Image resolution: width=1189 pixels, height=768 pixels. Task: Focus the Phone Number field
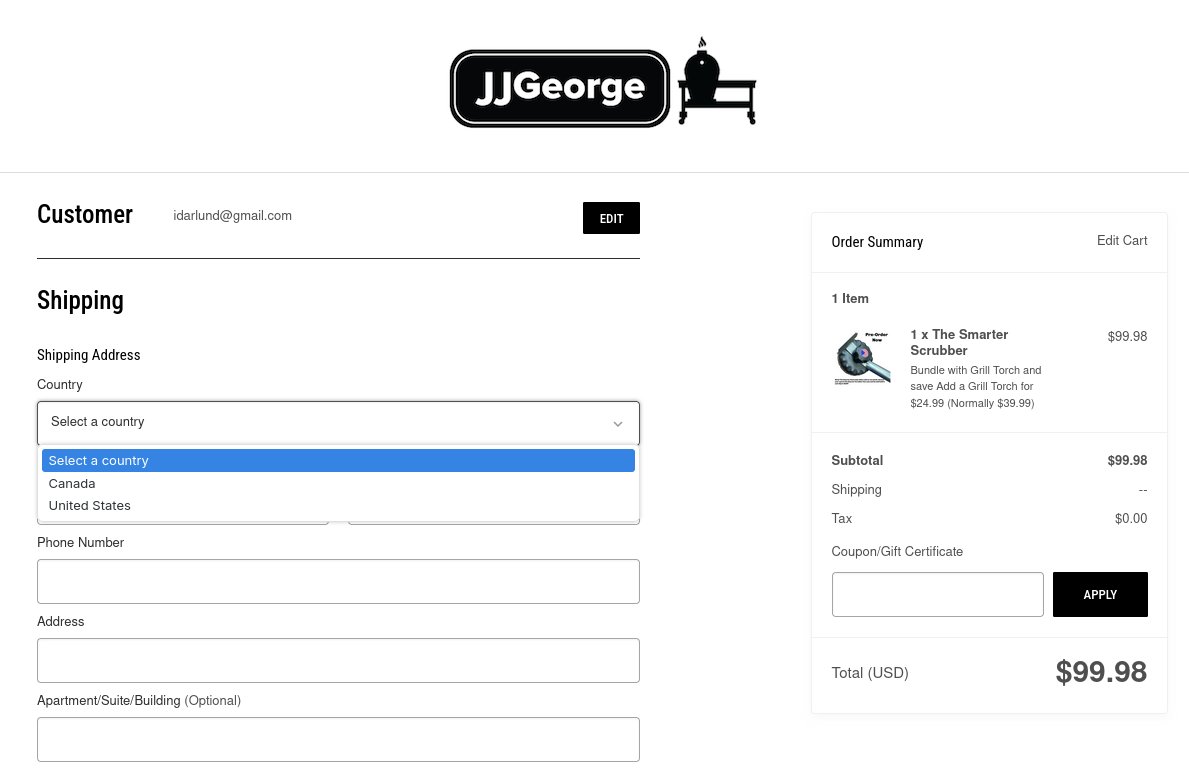(338, 581)
